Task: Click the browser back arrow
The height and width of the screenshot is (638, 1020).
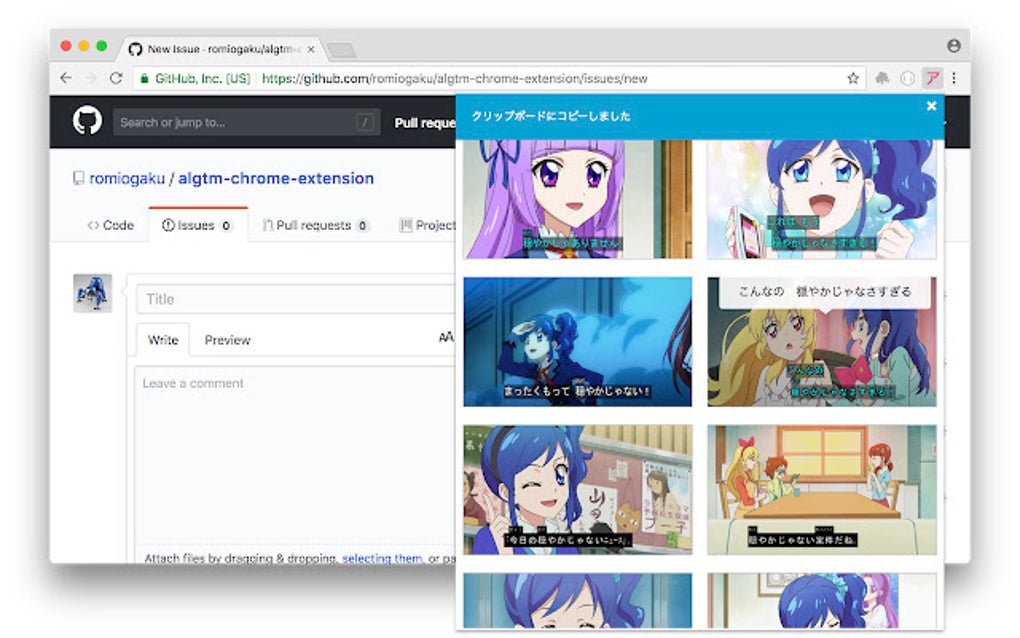Action: tap(65, 77)
